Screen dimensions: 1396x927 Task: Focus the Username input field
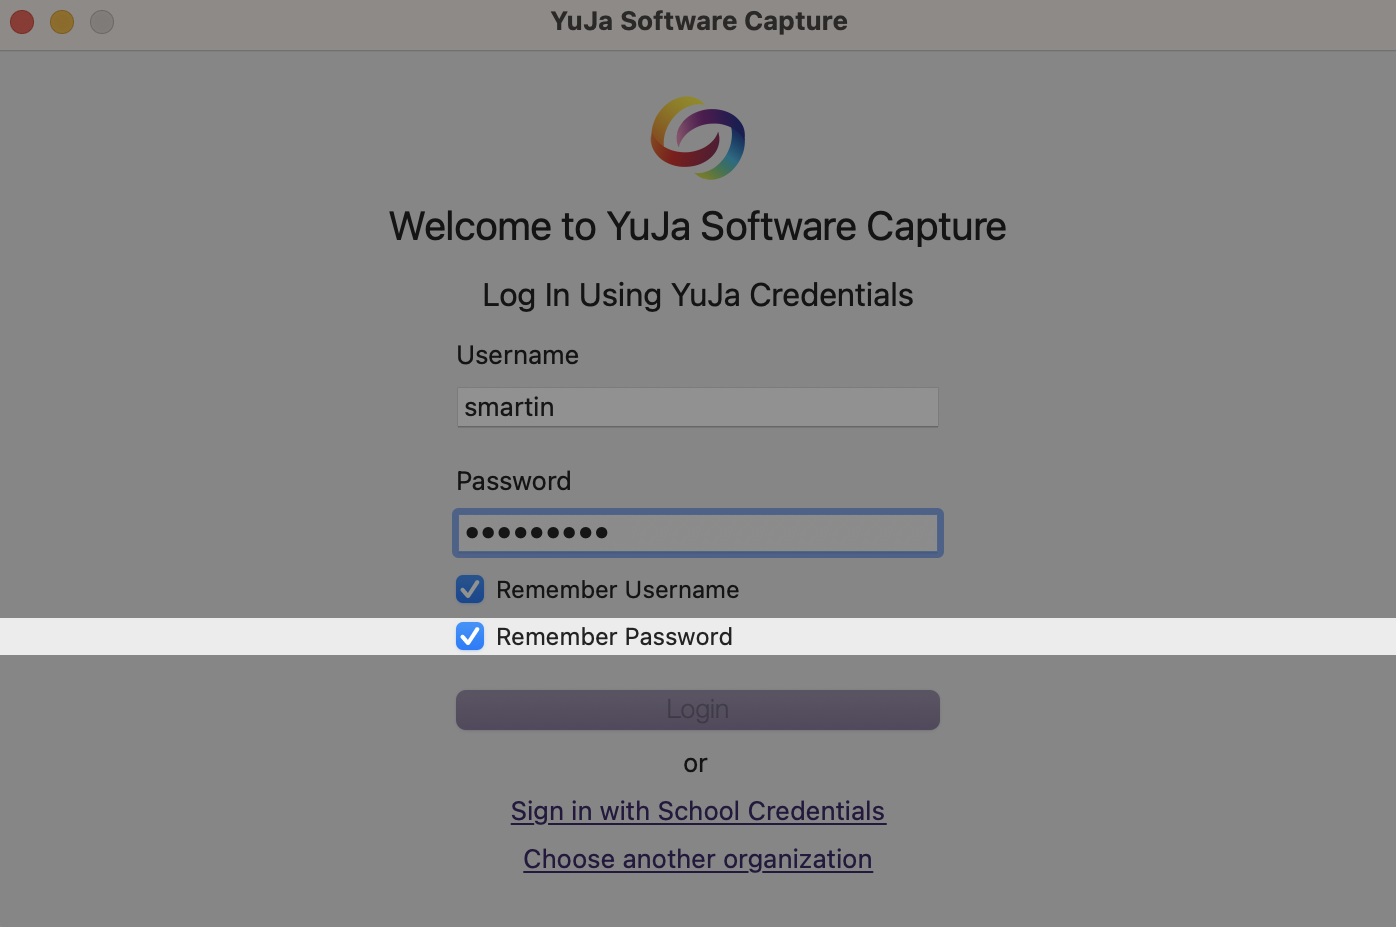click(x=697, y=407)
